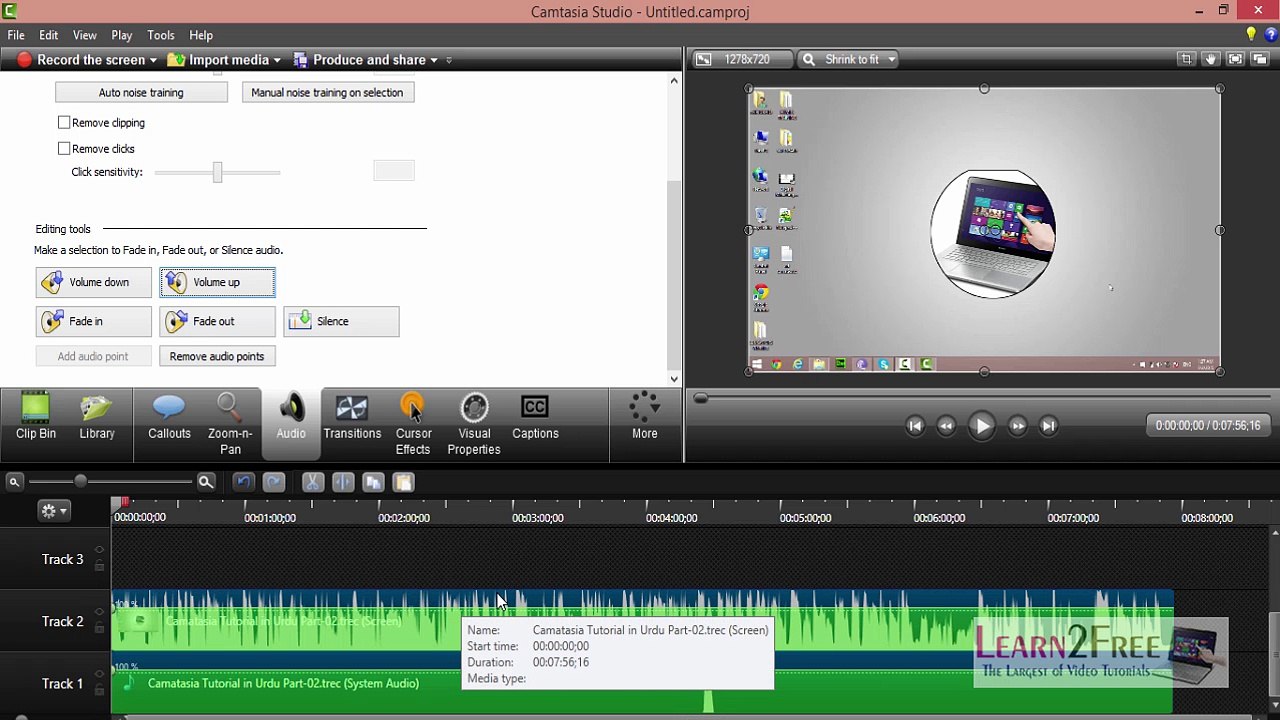Click Produce and share button

(x=360, y=60)
